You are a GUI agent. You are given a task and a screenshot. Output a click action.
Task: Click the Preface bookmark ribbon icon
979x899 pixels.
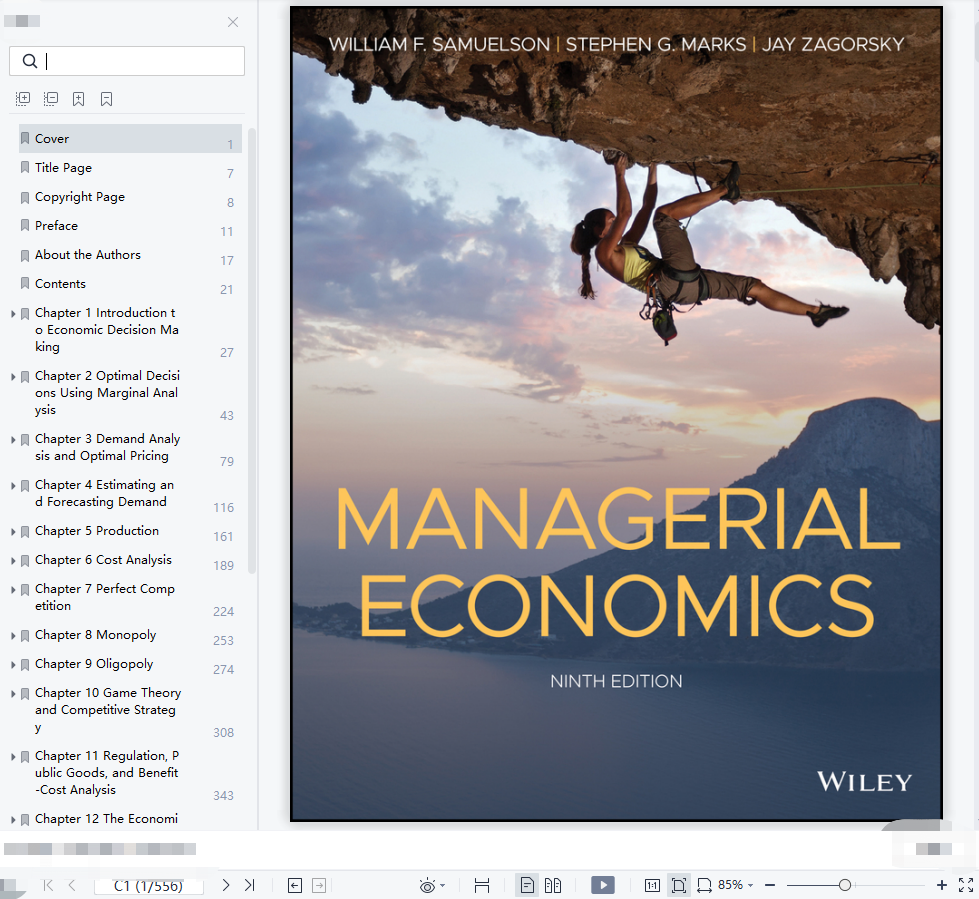pyautogui.click(x=25, y=225)
